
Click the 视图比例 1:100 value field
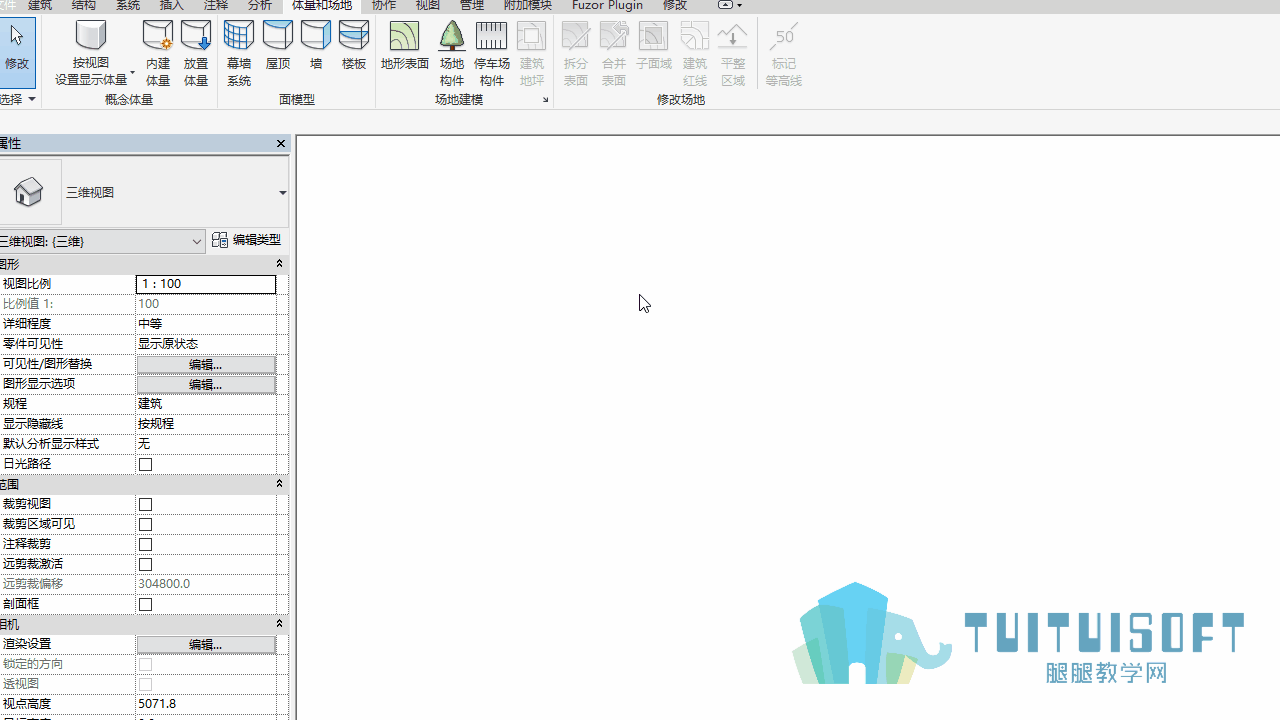point(206,284)
